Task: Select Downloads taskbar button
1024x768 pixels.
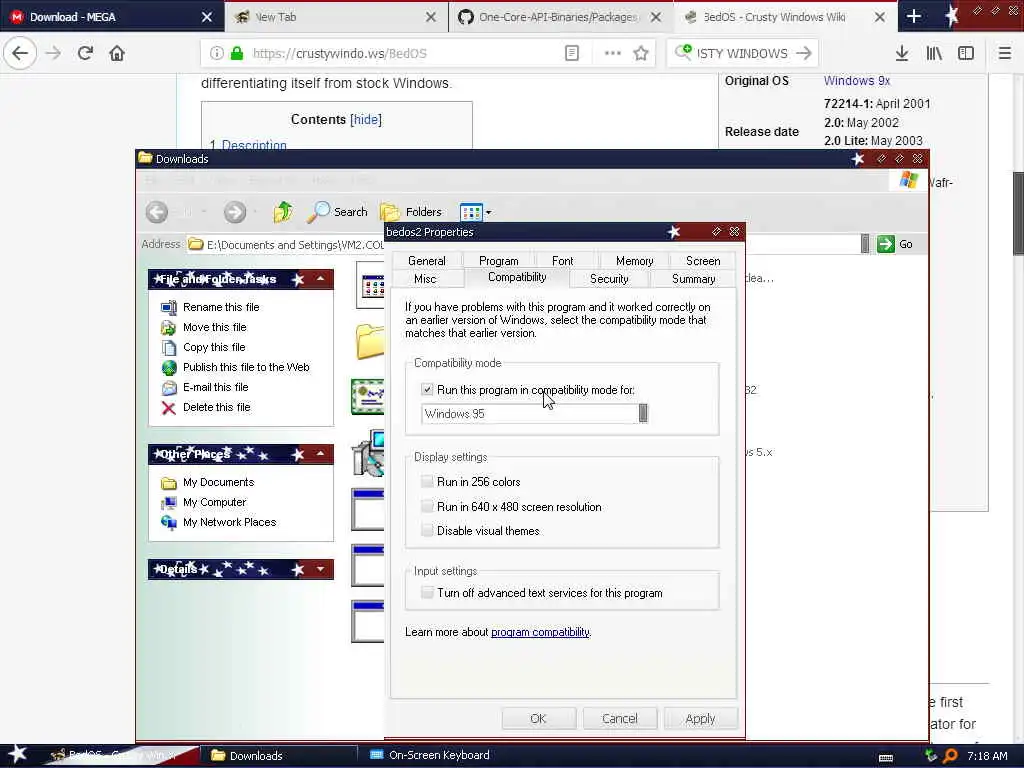Action: (278, 756)
